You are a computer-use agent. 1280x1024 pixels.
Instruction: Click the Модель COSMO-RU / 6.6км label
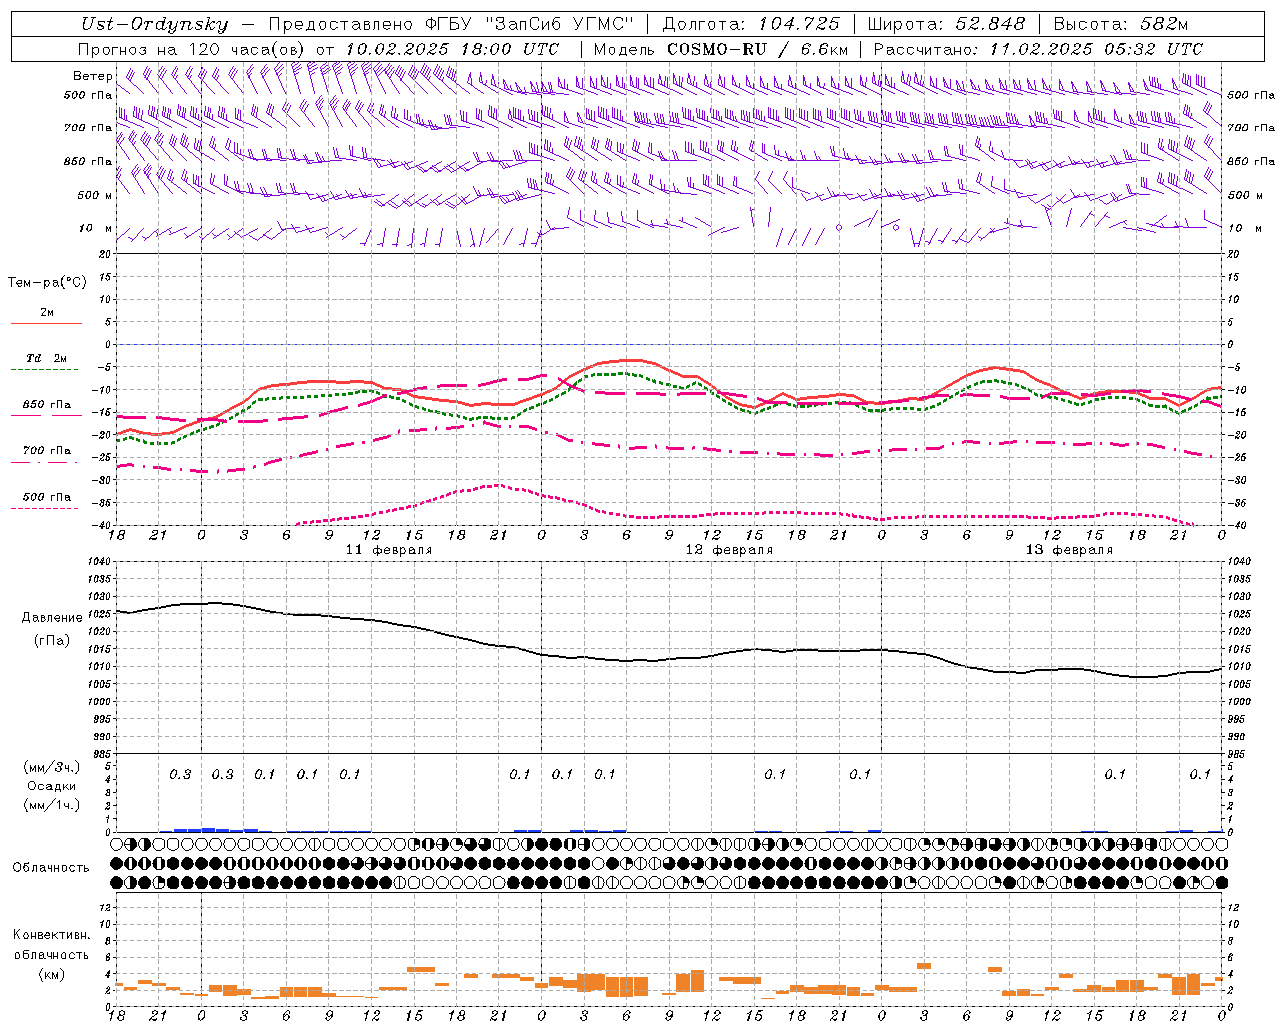click(720, 49)
